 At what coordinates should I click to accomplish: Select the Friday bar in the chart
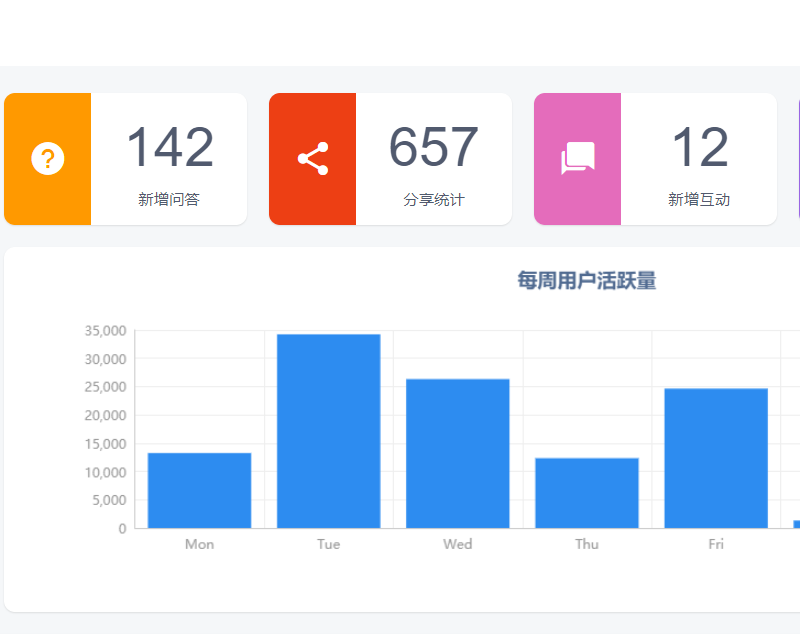[715, 458]
